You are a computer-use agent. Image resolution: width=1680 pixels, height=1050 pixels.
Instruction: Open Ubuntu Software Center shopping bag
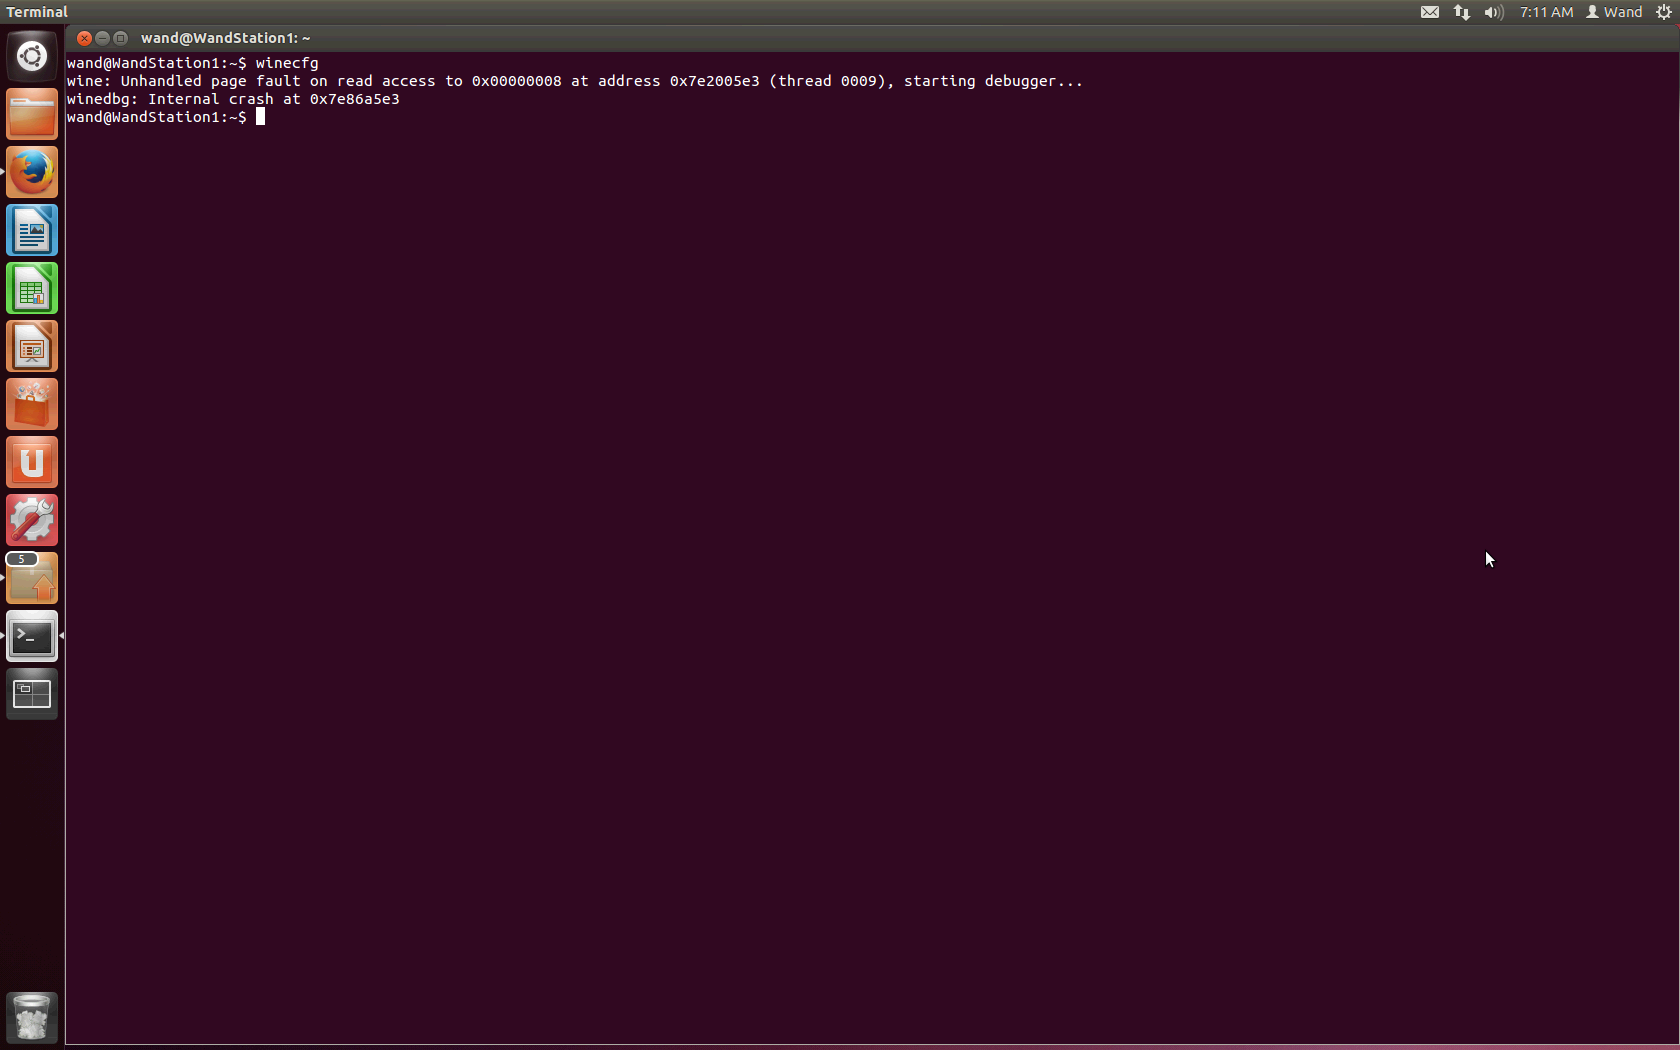[x=32, y=404]
